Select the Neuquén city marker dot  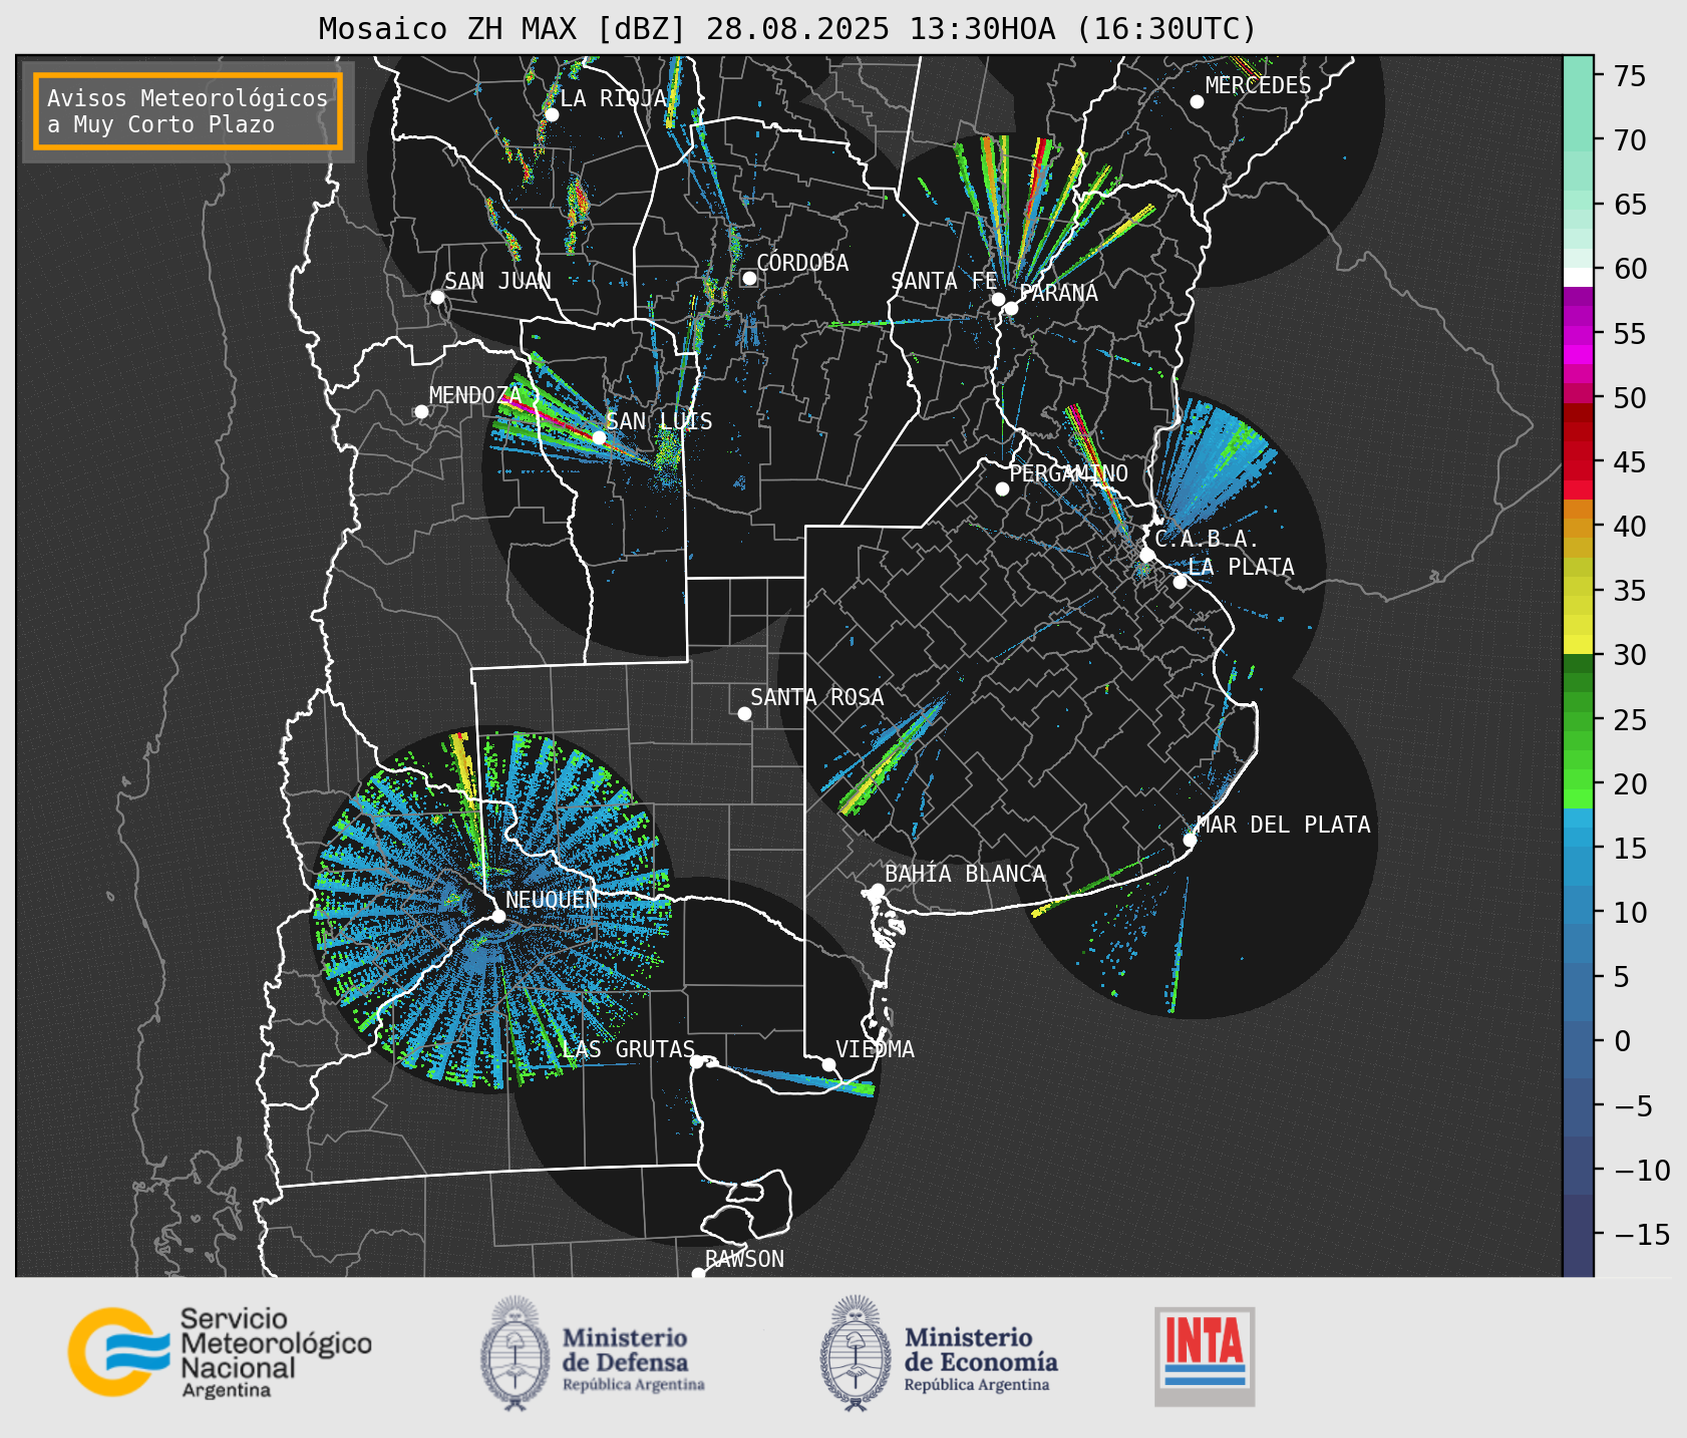pyautogui.click(x=498, y=916)
